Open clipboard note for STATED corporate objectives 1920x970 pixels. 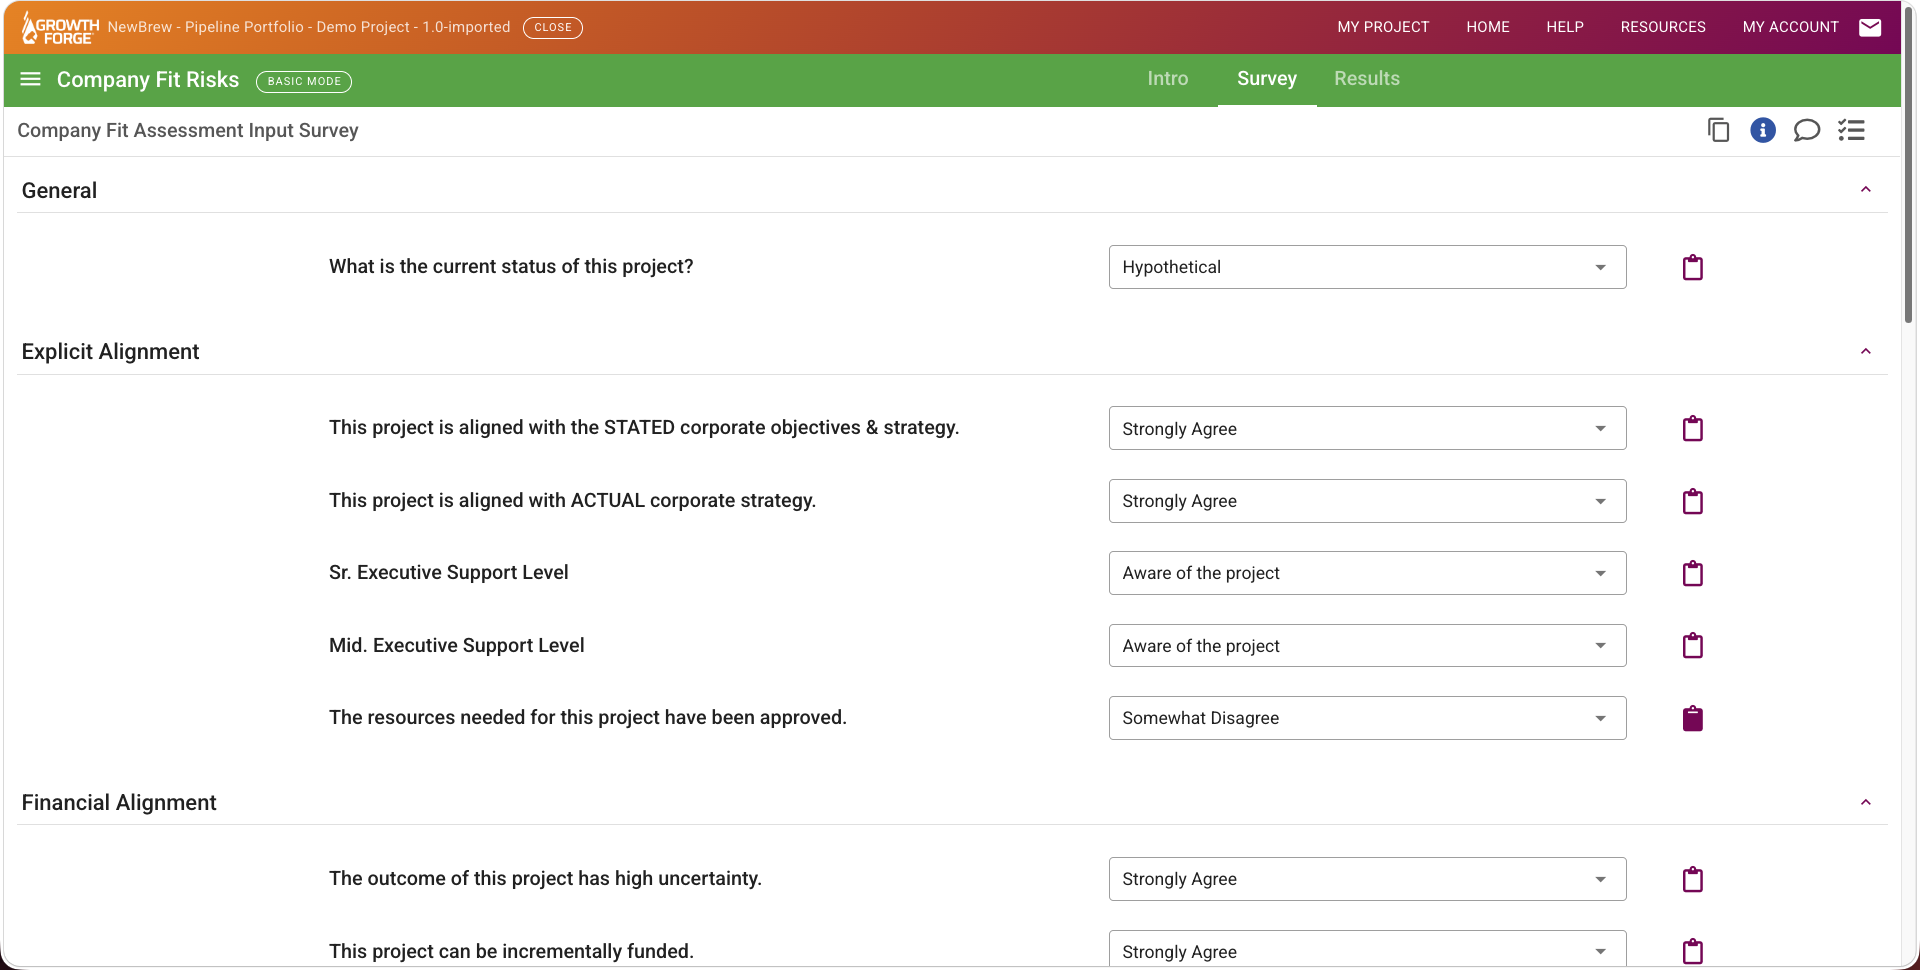(1692, 428)
